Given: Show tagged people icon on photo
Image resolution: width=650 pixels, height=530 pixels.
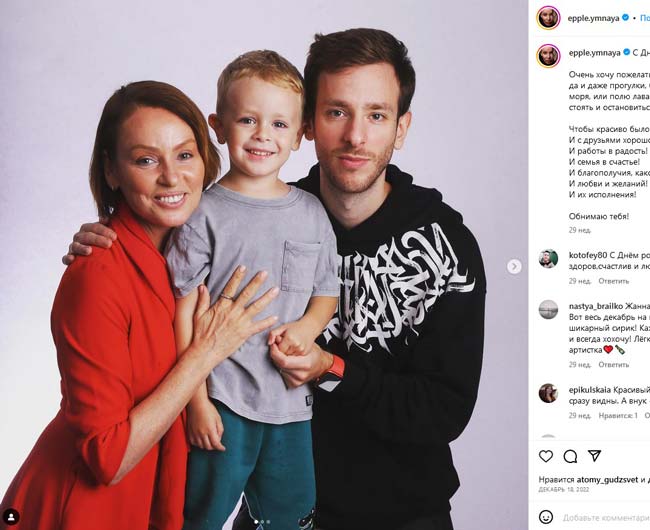Looking at the screenshot, I should (x=11, y=516).
